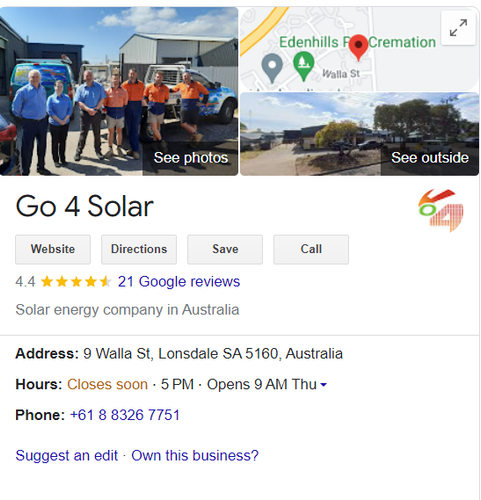Click the phone number +61 8 8326 7751
The width and height of the screenshot is (481, 500).
[x=125, y=415]
